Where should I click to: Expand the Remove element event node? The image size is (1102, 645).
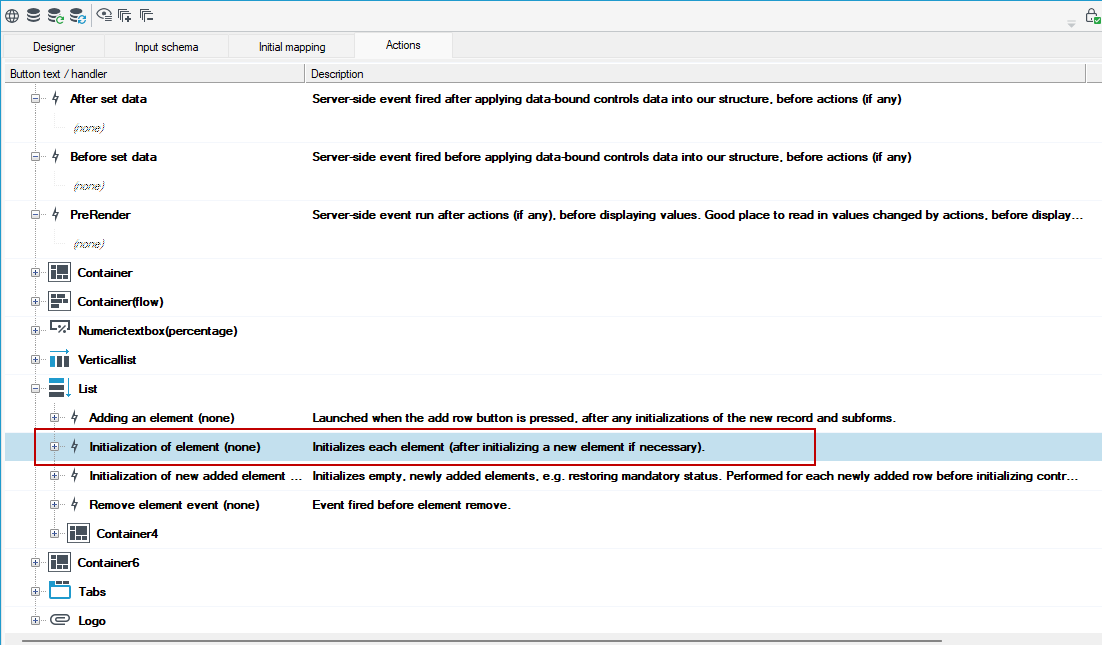[54, 504]
